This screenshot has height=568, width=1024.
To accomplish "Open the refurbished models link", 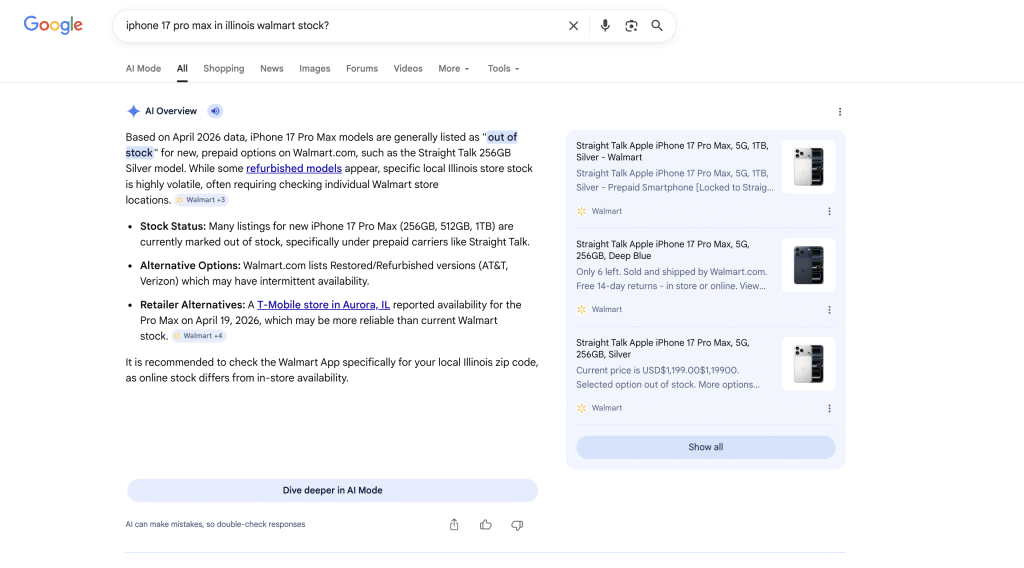I will pos(294,169).
